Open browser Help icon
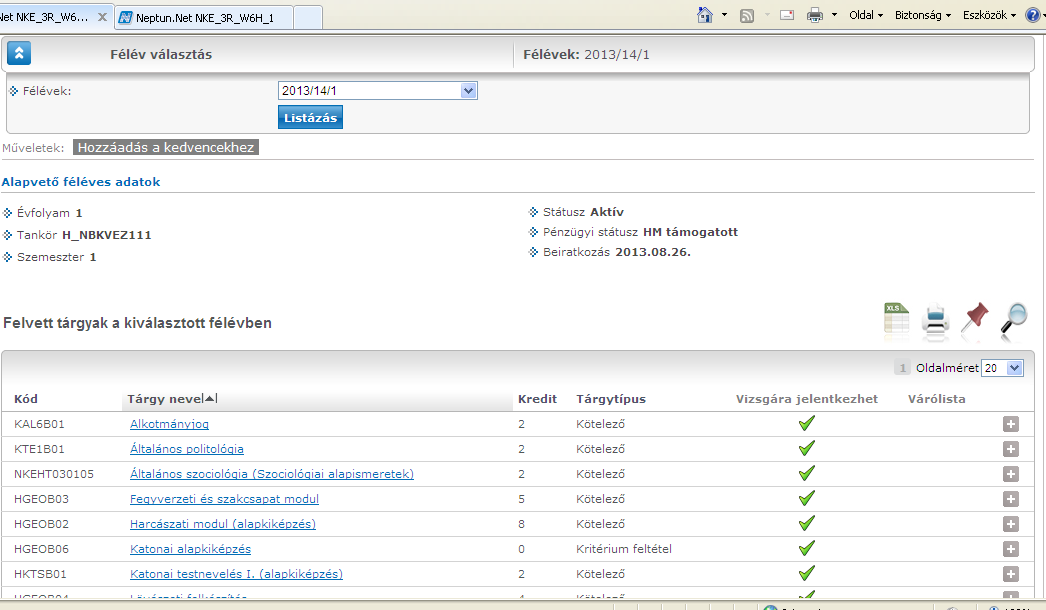This screenshot has width=1046, height=610. click(x=1032, y=15)
